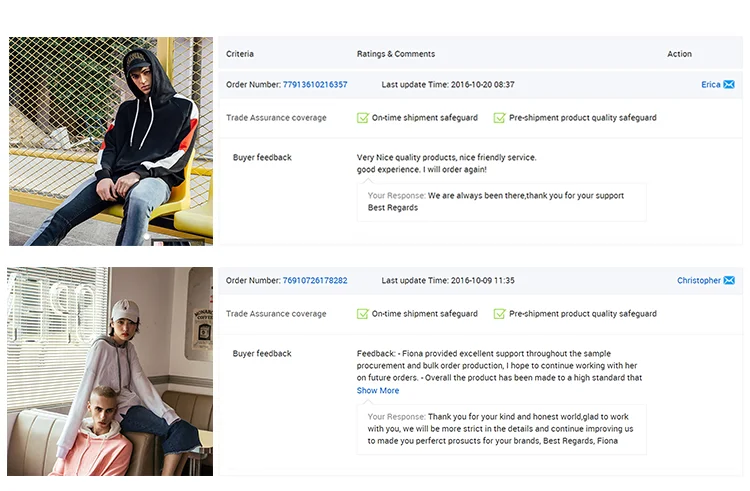The image size is (750, 491).
Task: Click the Ratings & Comments column header
Action: (396, 54)
